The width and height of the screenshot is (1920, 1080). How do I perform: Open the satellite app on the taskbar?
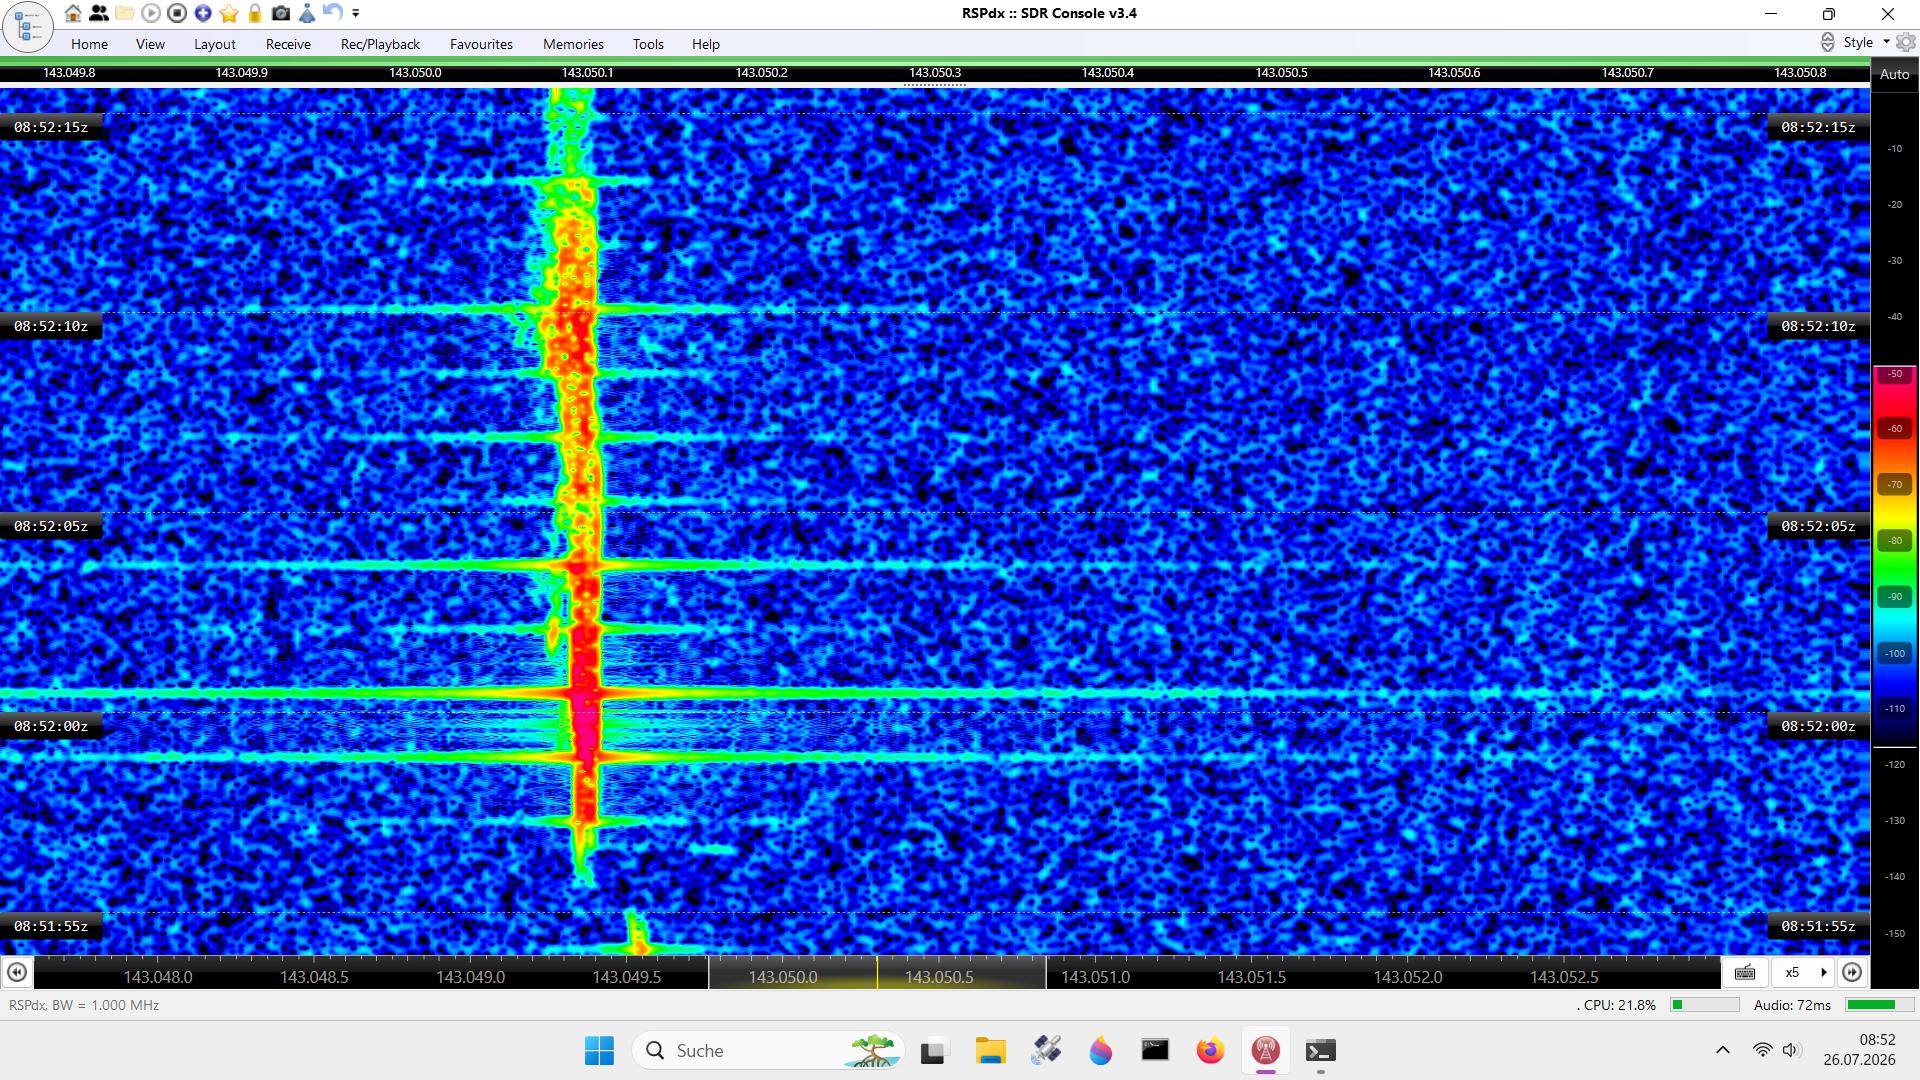click(x=1046, y=1051)
